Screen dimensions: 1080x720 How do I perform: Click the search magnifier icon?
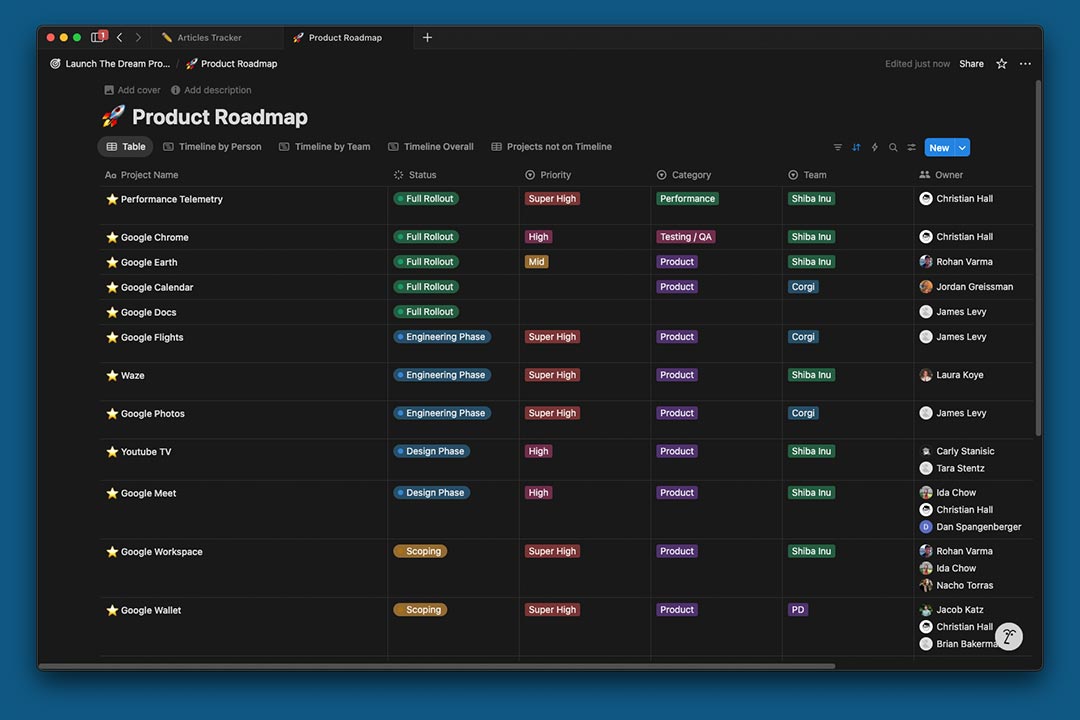pyautogui.click(x=893, y=147)
